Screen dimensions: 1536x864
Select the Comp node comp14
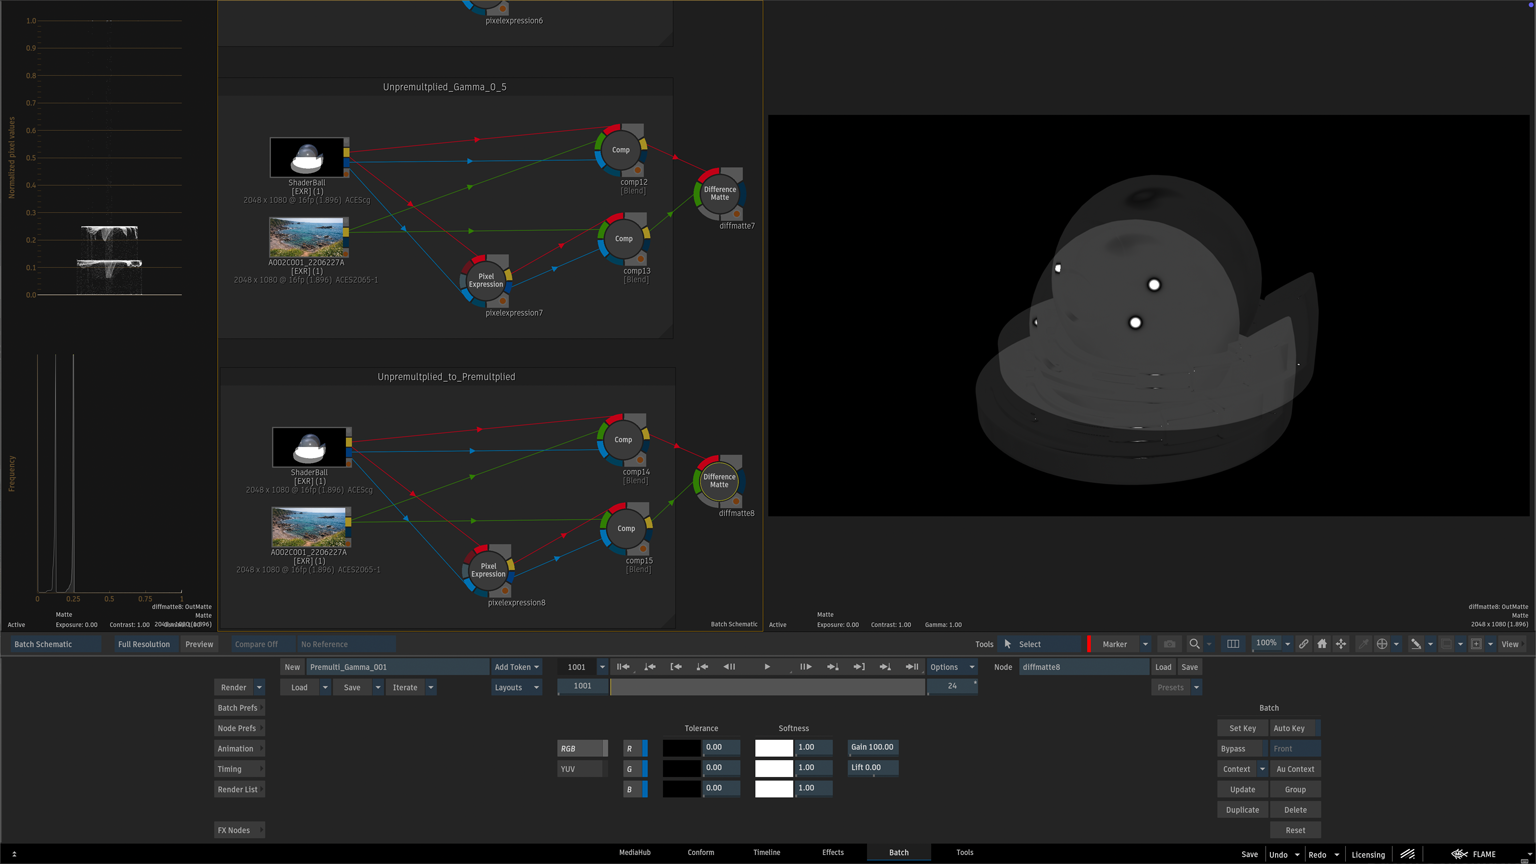[x=623, y=440]
